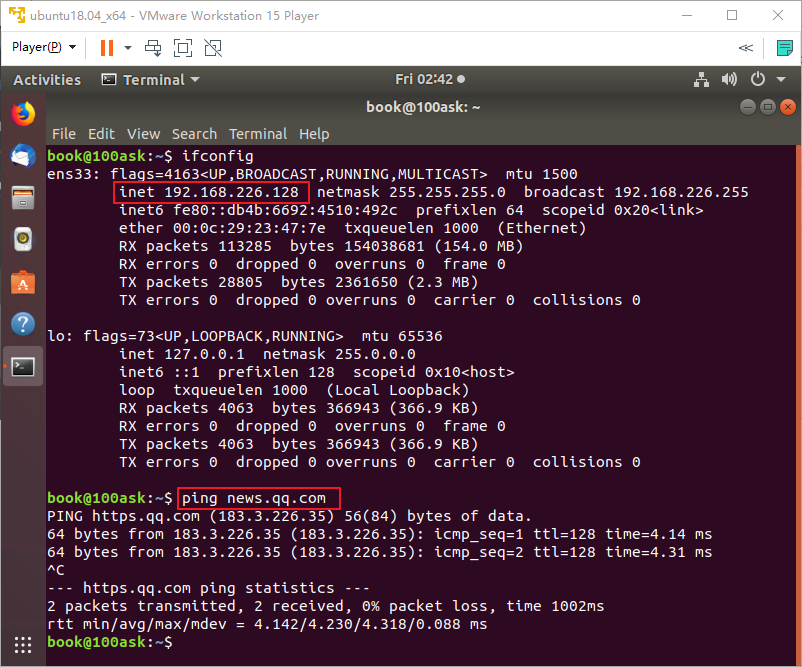The width and height of the screenshot is (802, 667).
Task: Open the Help menu in Terminal
Action: tap(314, 134)
